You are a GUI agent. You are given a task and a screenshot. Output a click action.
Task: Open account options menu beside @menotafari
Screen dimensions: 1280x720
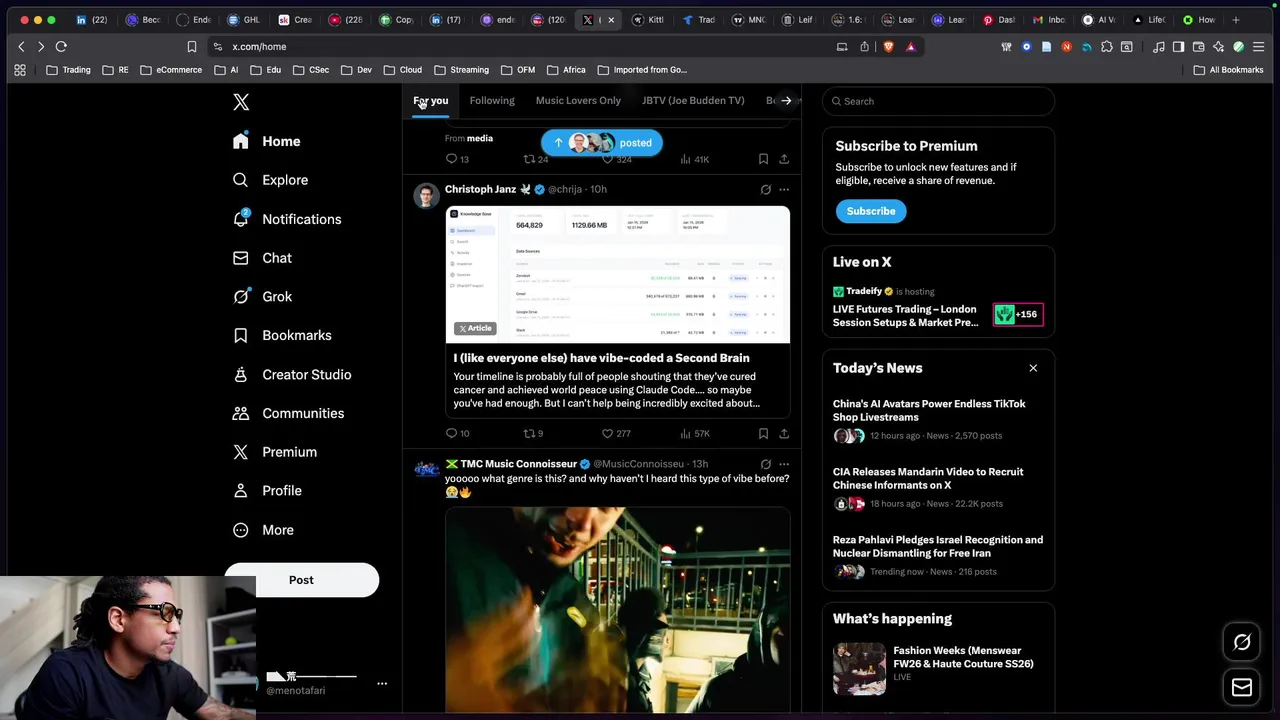click(382, 684)
